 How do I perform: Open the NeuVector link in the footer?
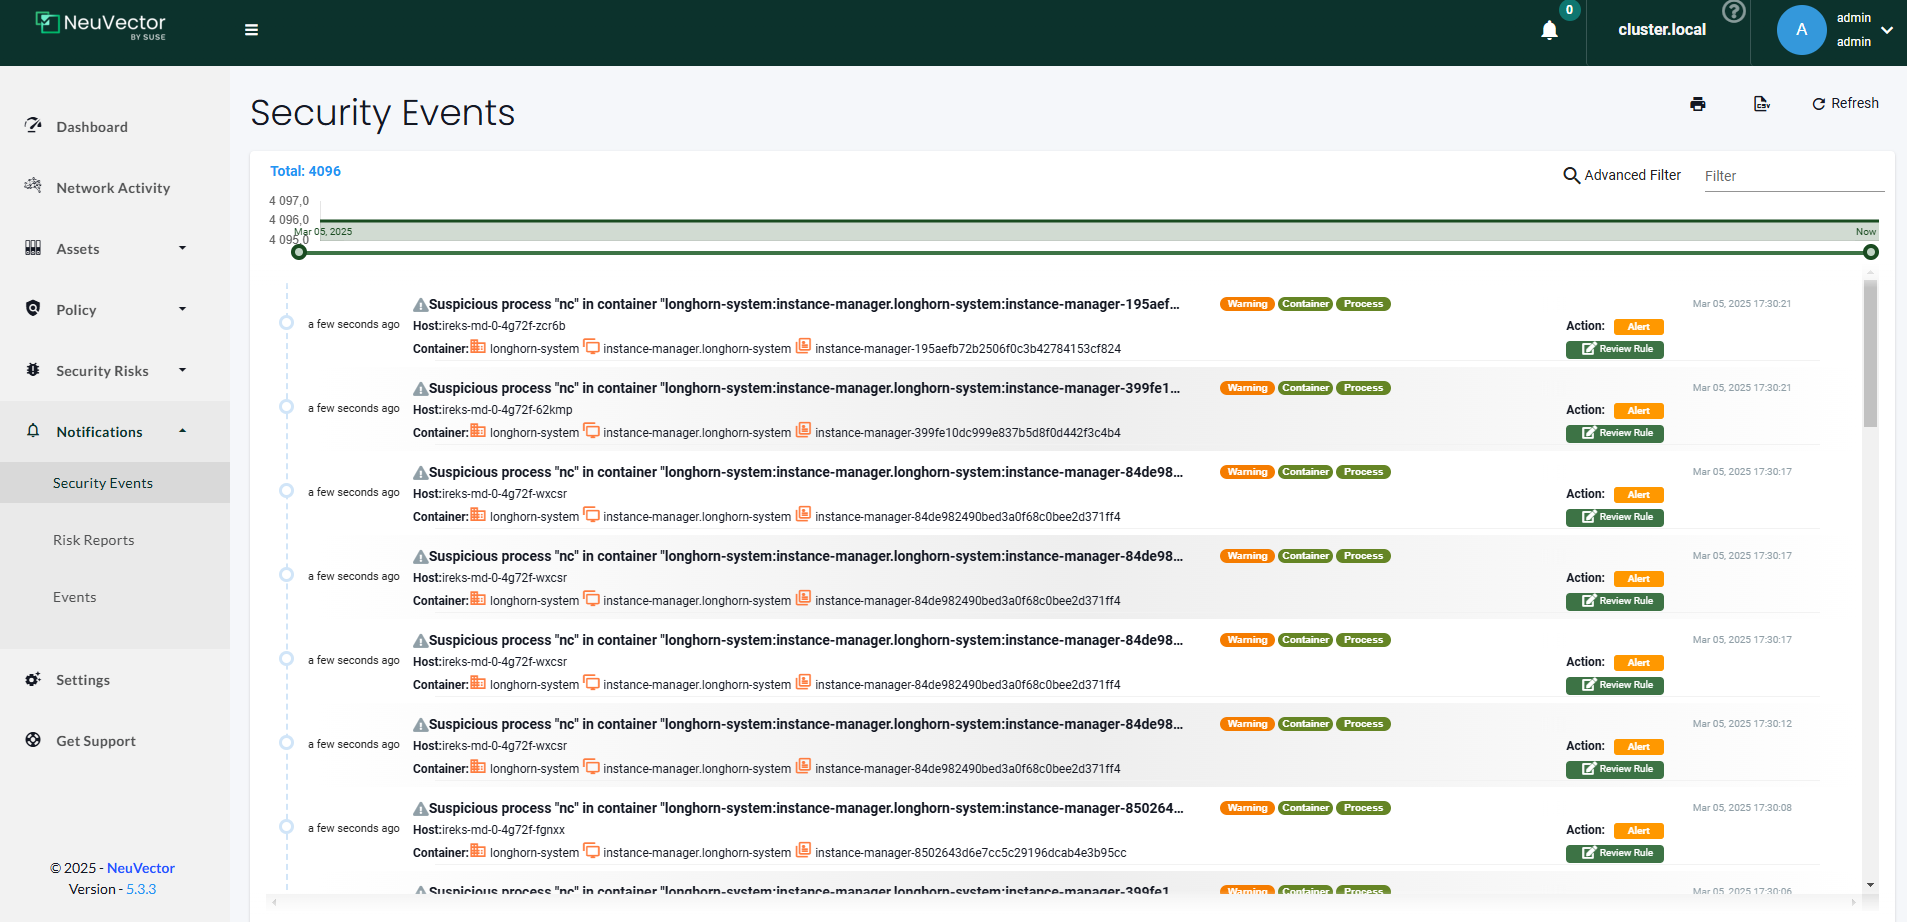coord(140,868)
